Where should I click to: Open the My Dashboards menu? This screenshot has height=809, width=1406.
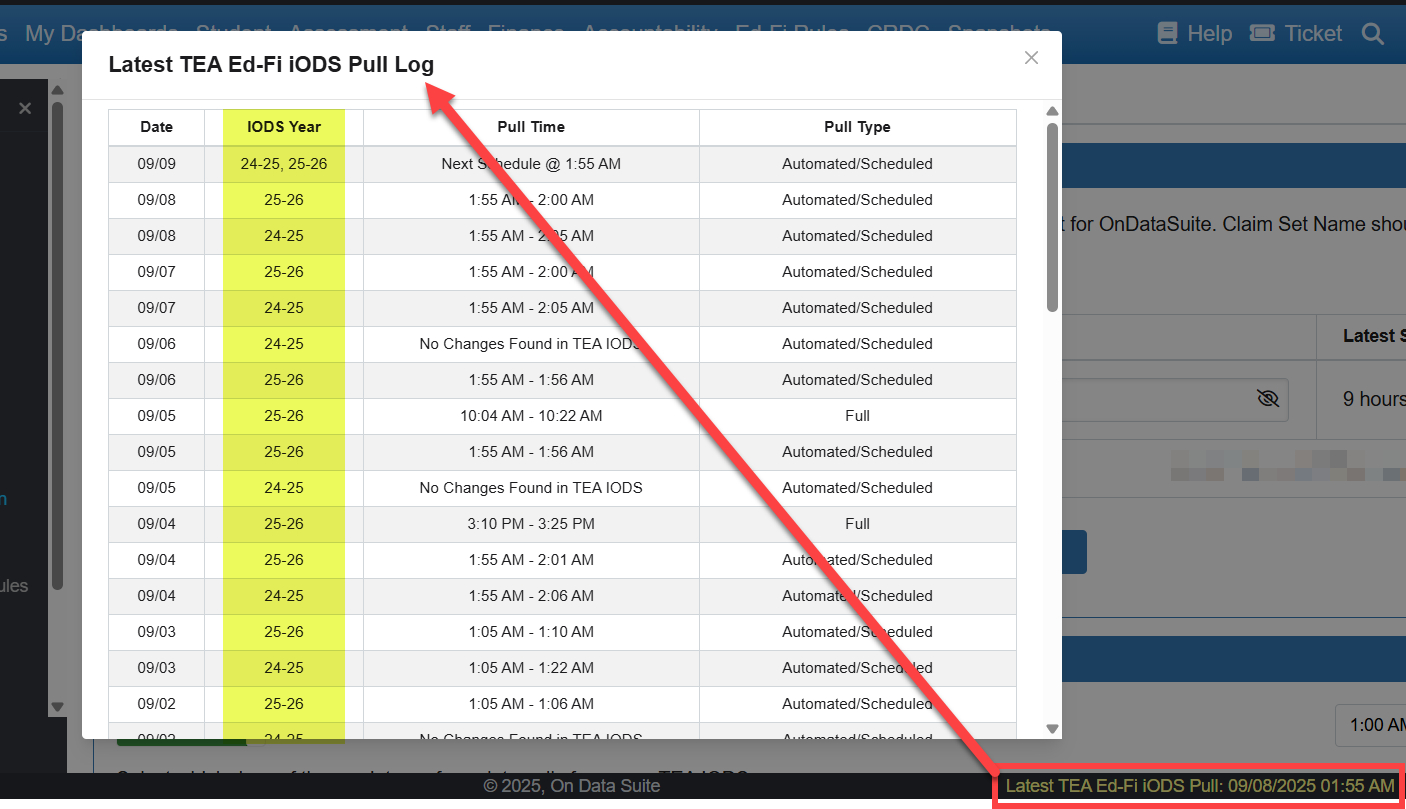tap(101, 31)
